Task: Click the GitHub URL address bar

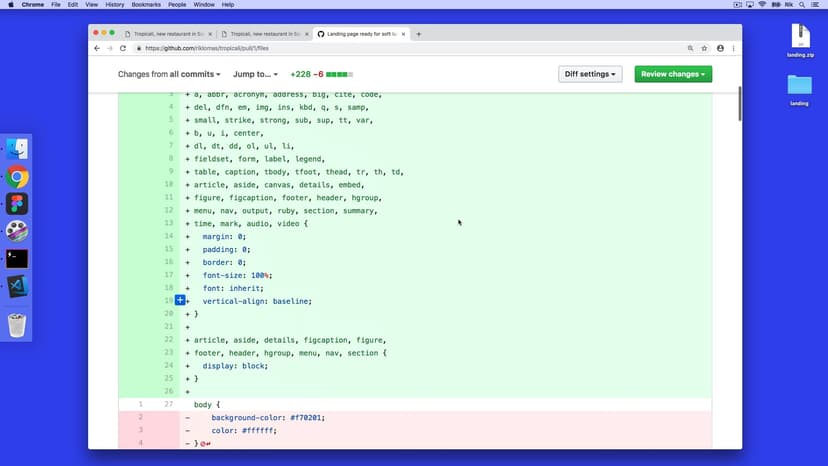Action: (x=400, y=48)
